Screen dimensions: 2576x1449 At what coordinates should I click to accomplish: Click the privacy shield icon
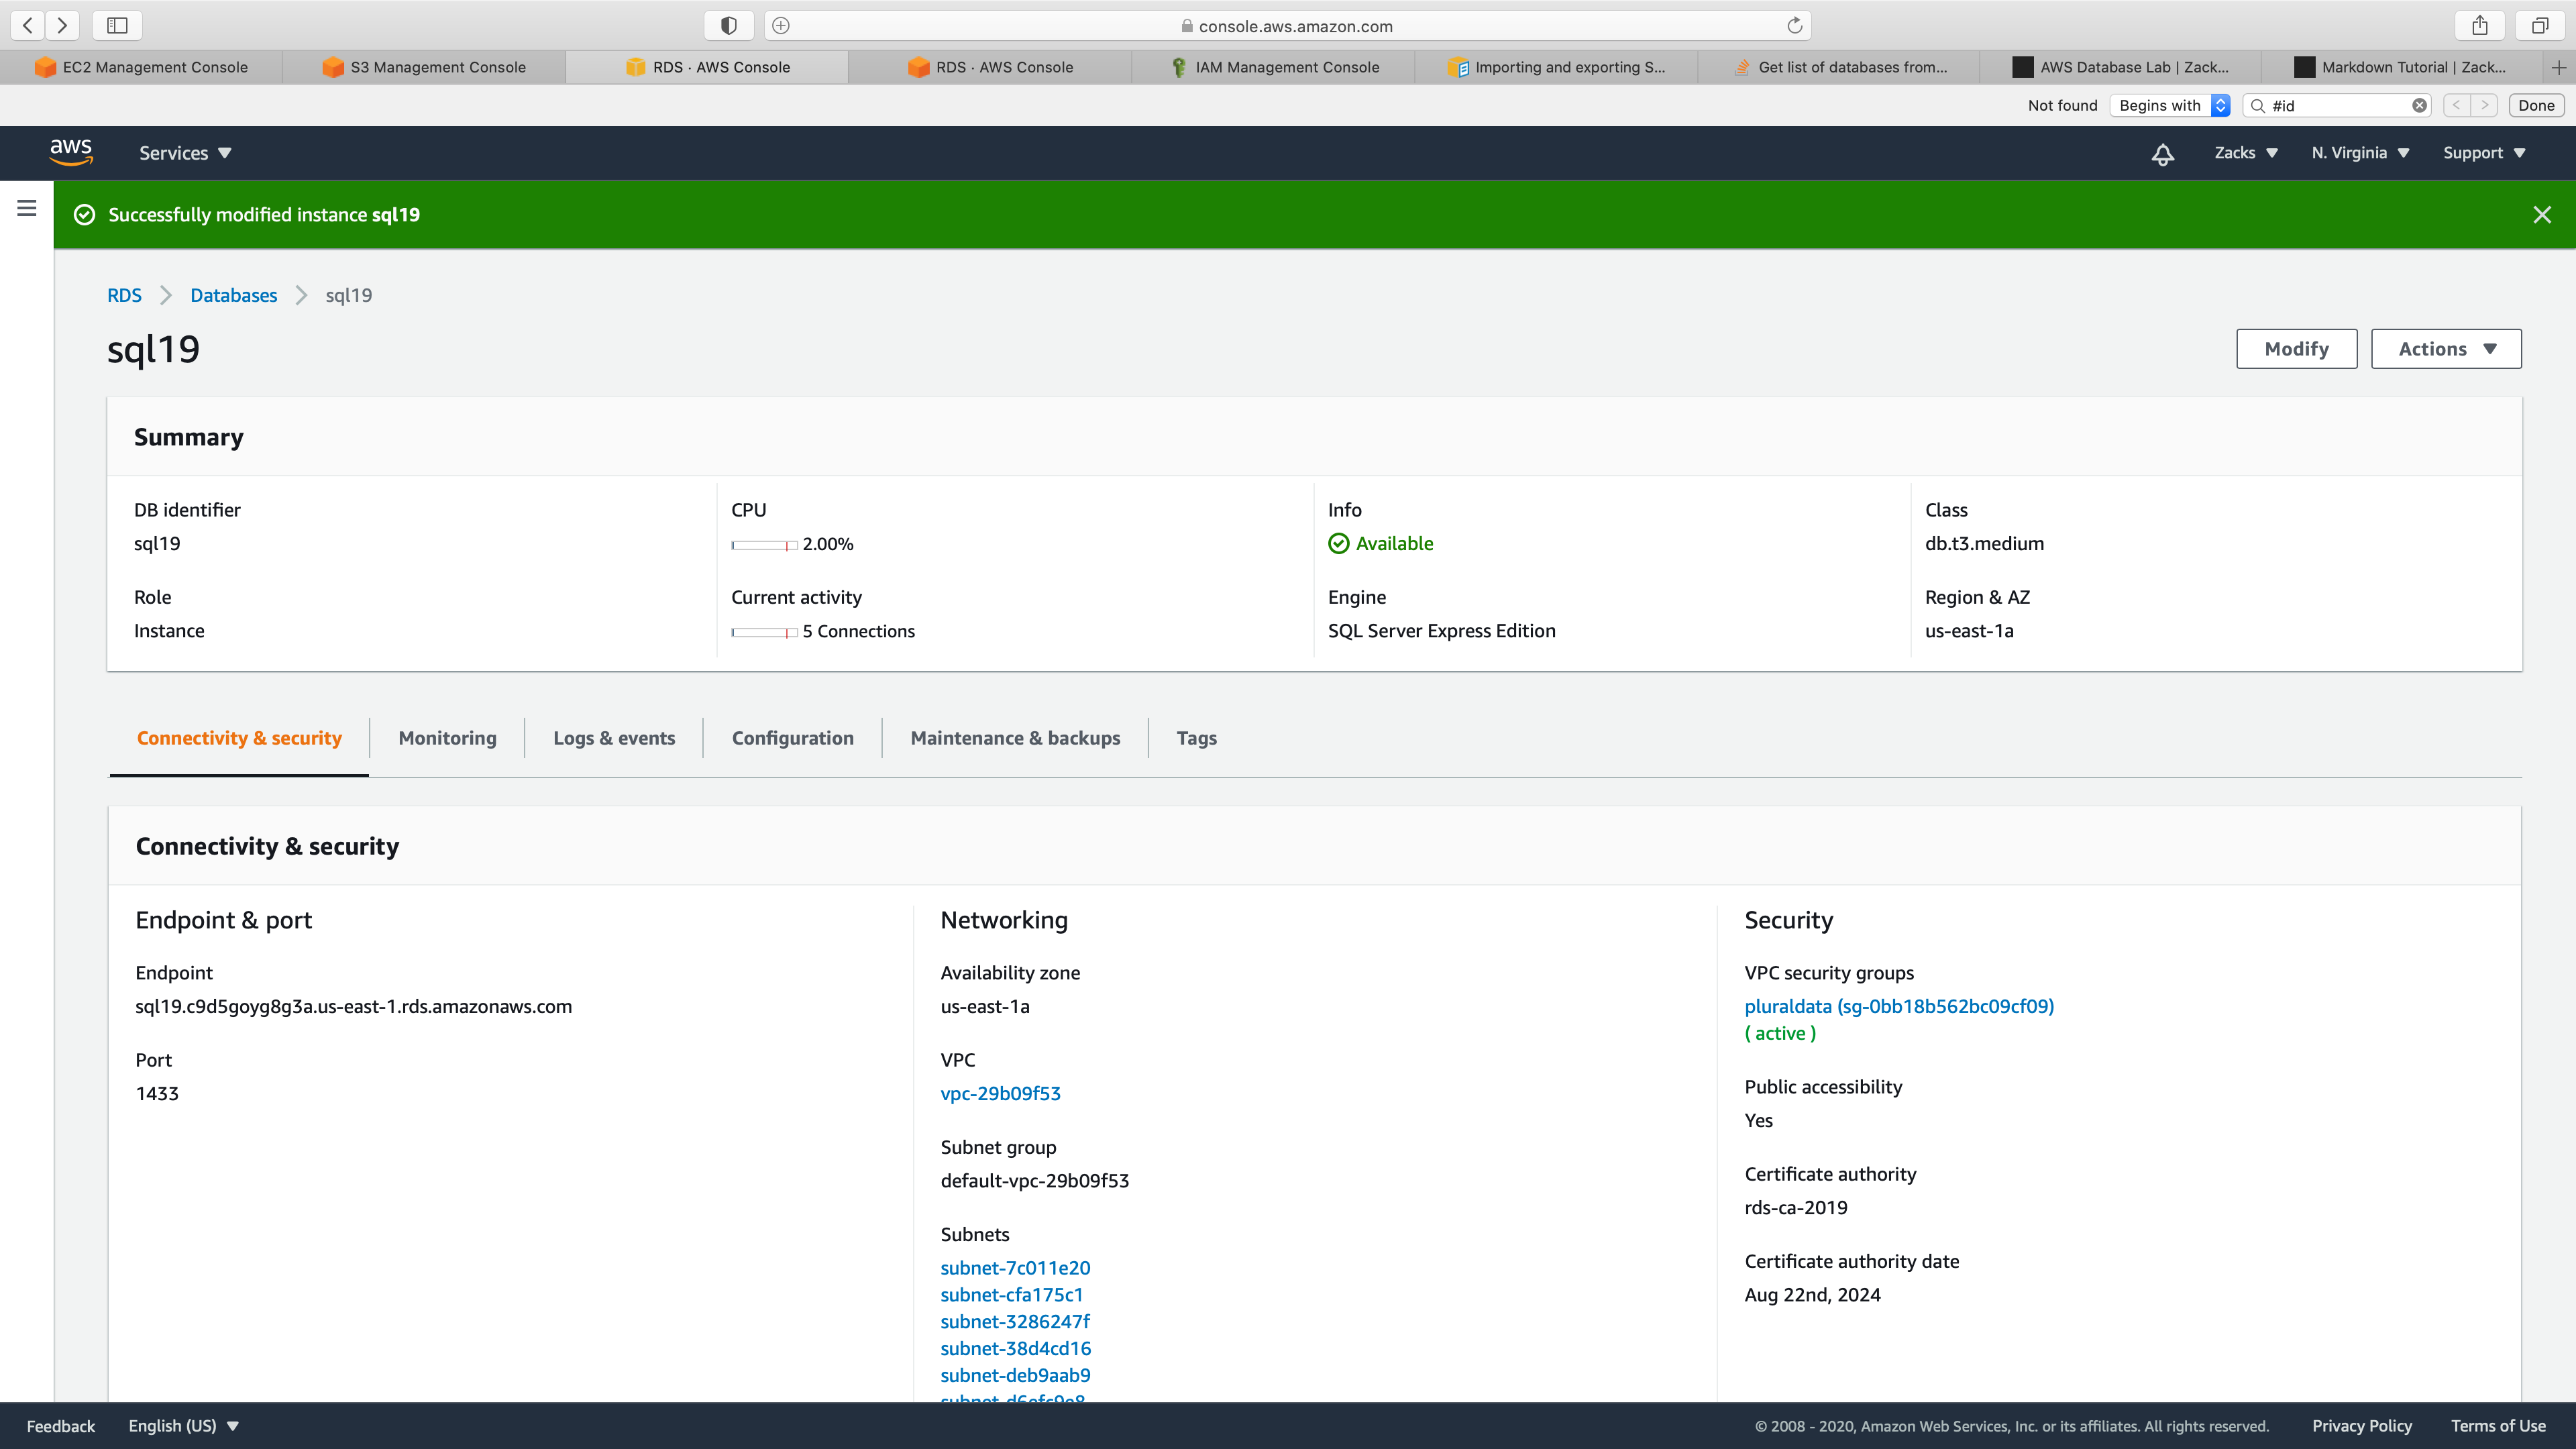(728, 26)
